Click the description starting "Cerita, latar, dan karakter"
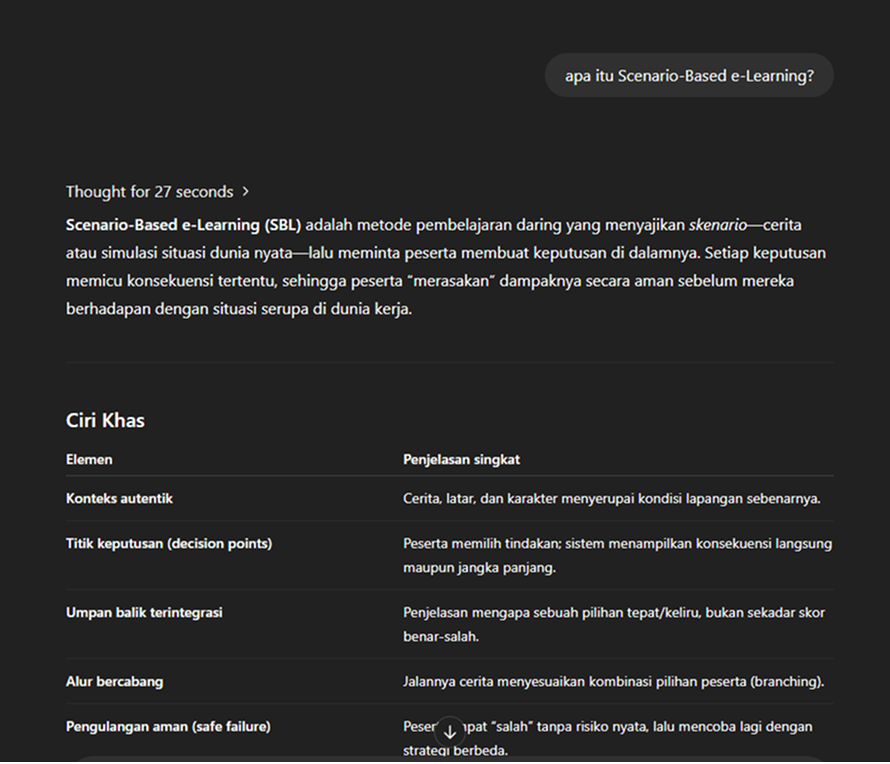890x764 pixels. pyautogui.click(x=612, y=498)
